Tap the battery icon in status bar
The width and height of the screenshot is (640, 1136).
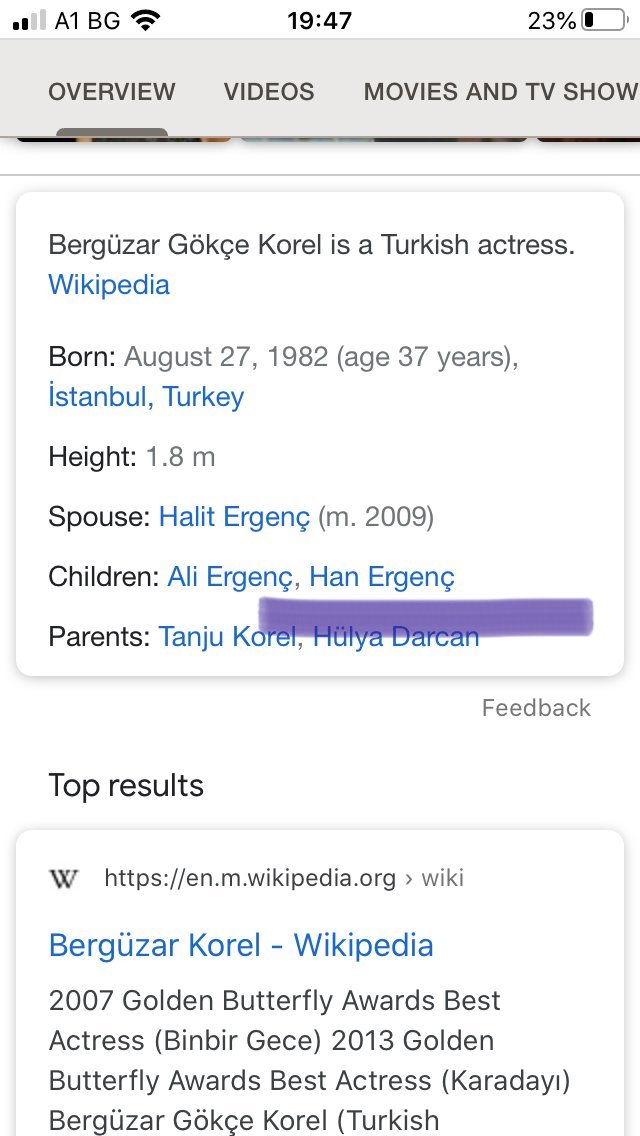[603, 20]
